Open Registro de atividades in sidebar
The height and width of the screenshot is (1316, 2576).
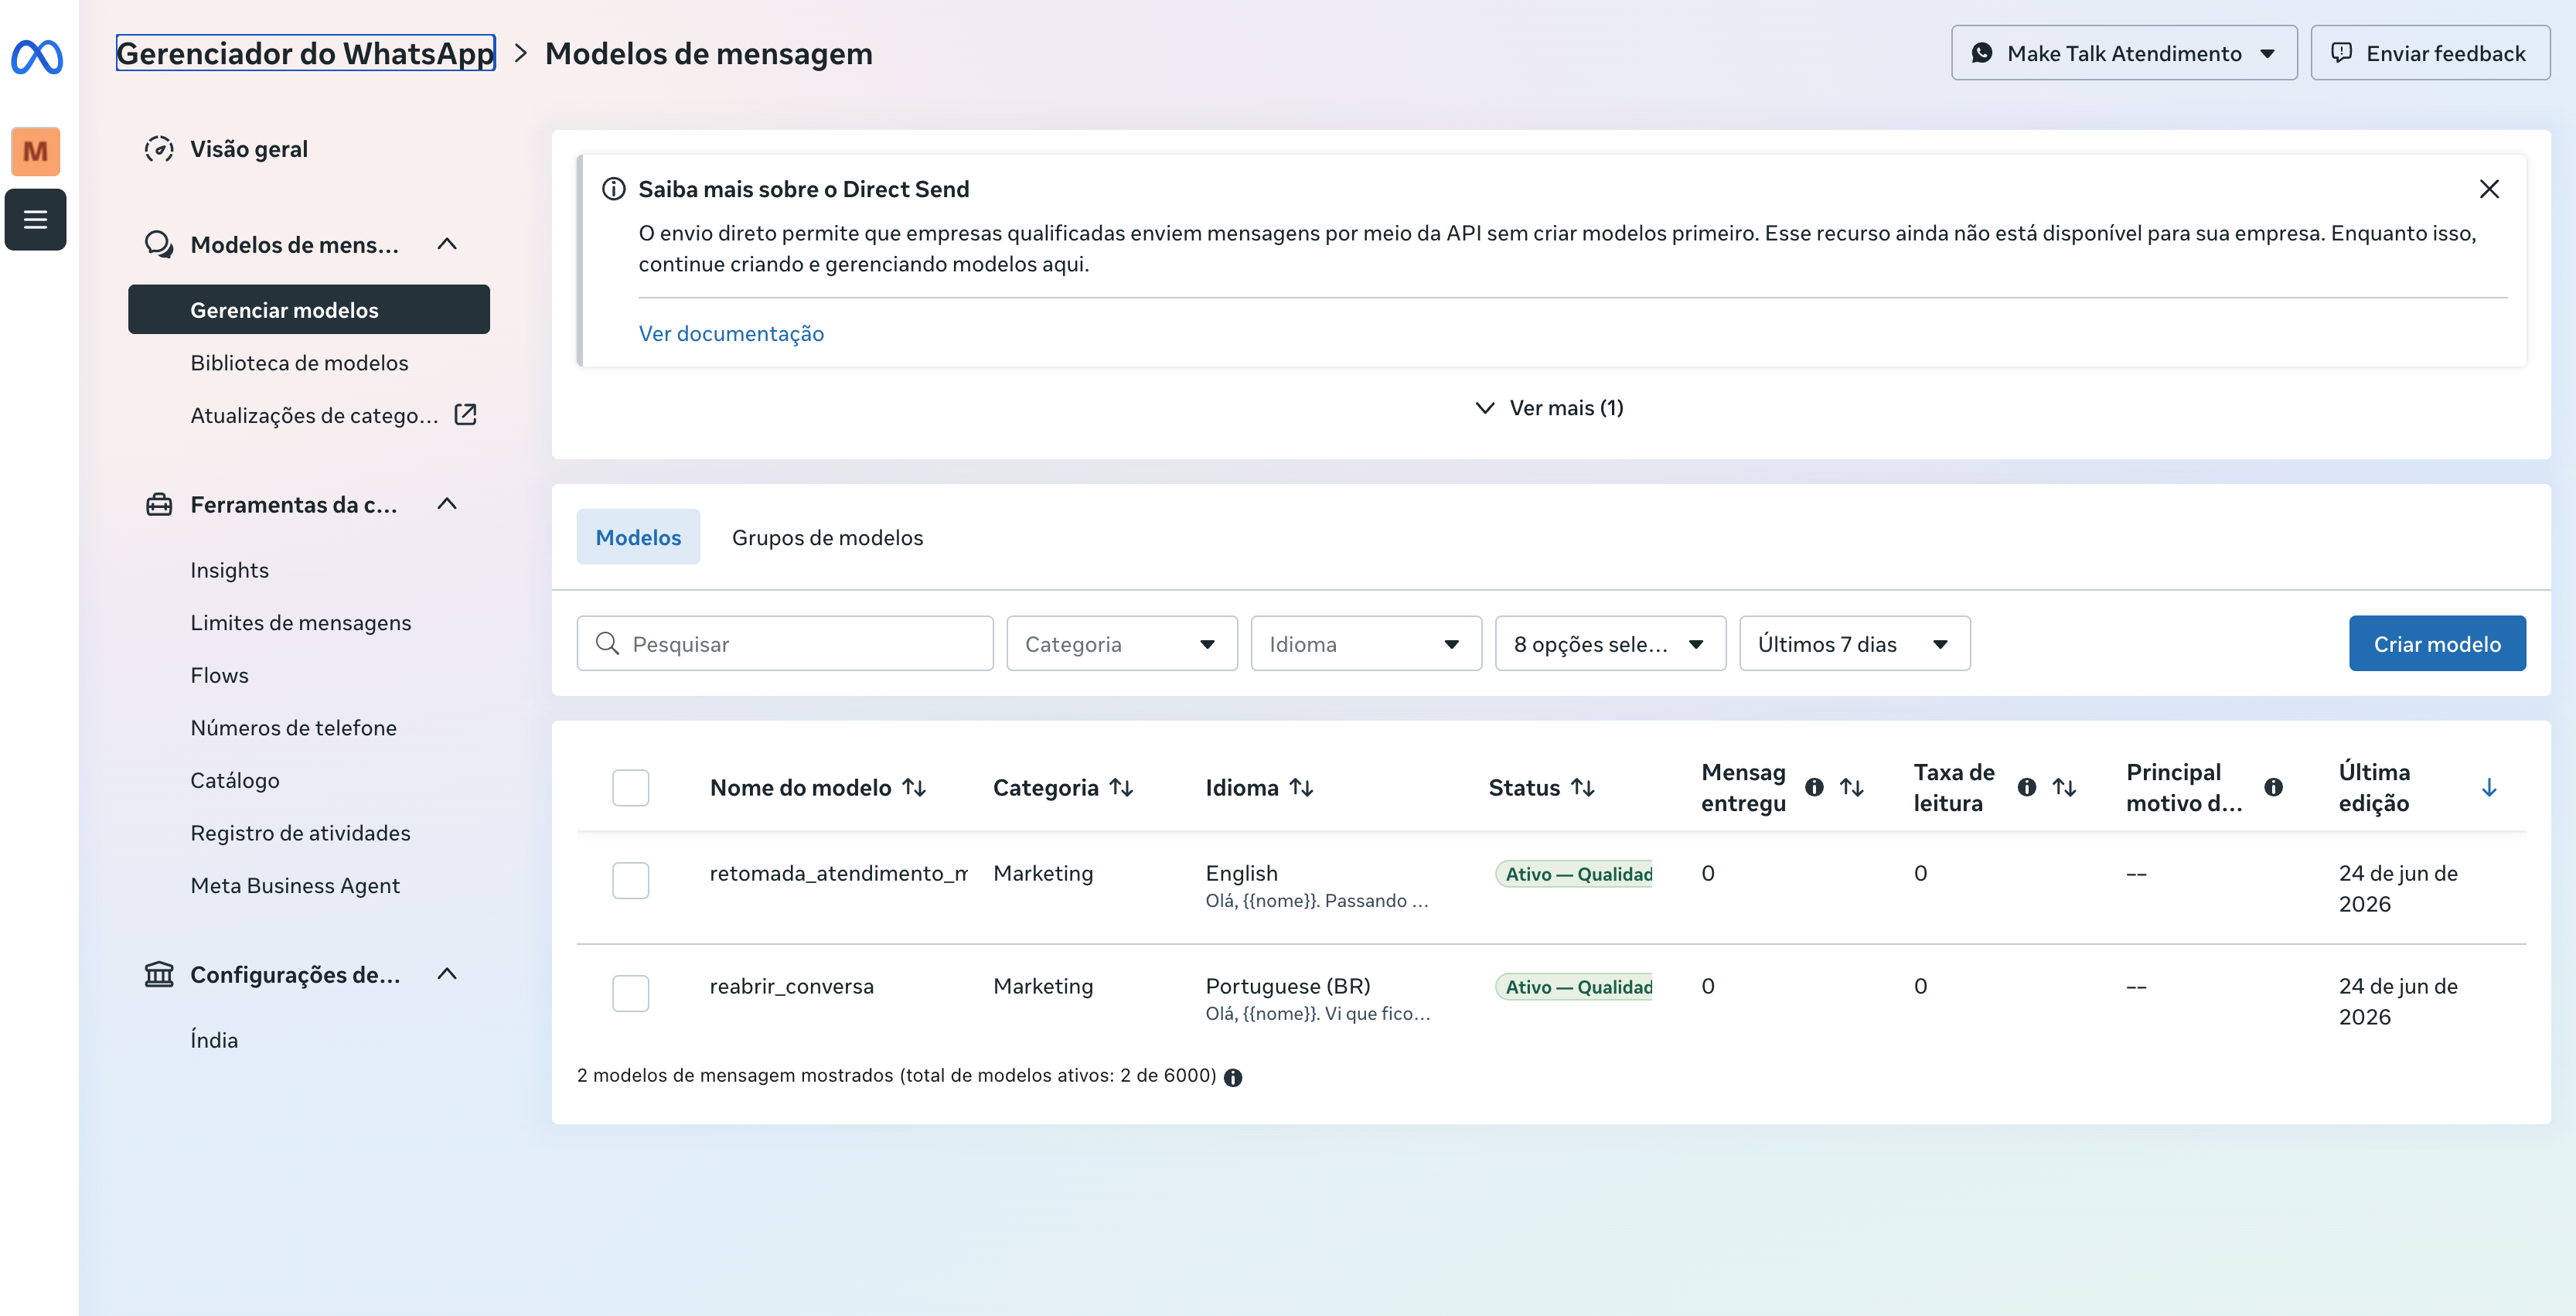click(x=300, y=833)
